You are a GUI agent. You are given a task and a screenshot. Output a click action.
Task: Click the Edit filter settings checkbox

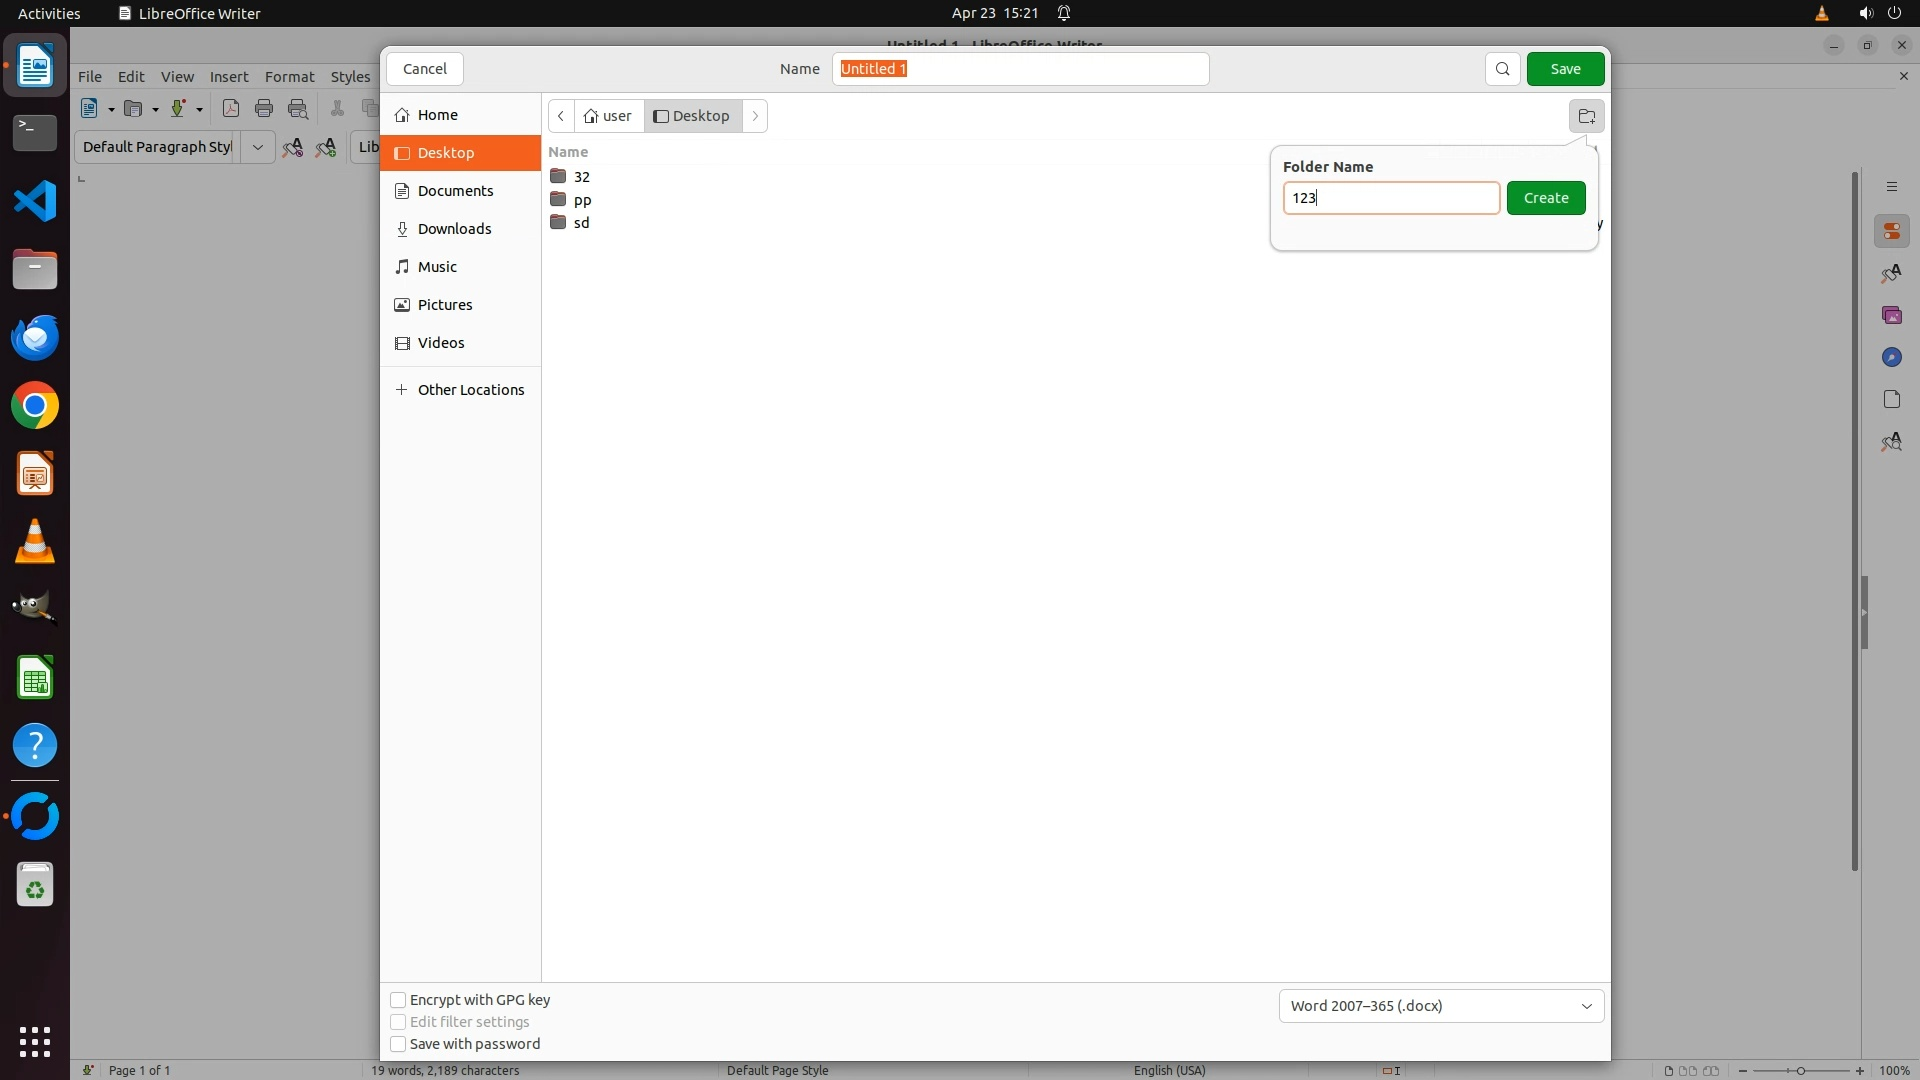point(398,1022)
